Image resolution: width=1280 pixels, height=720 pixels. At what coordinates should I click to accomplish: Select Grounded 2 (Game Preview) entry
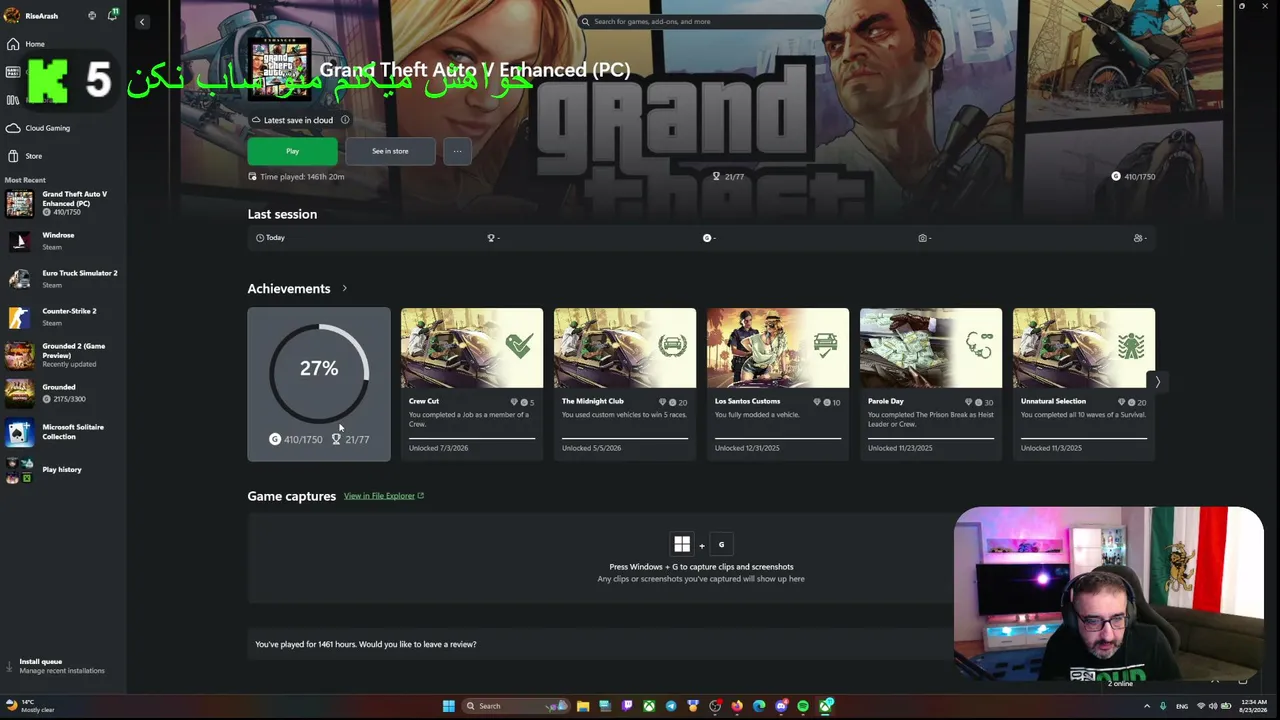(x=63, y=355)
